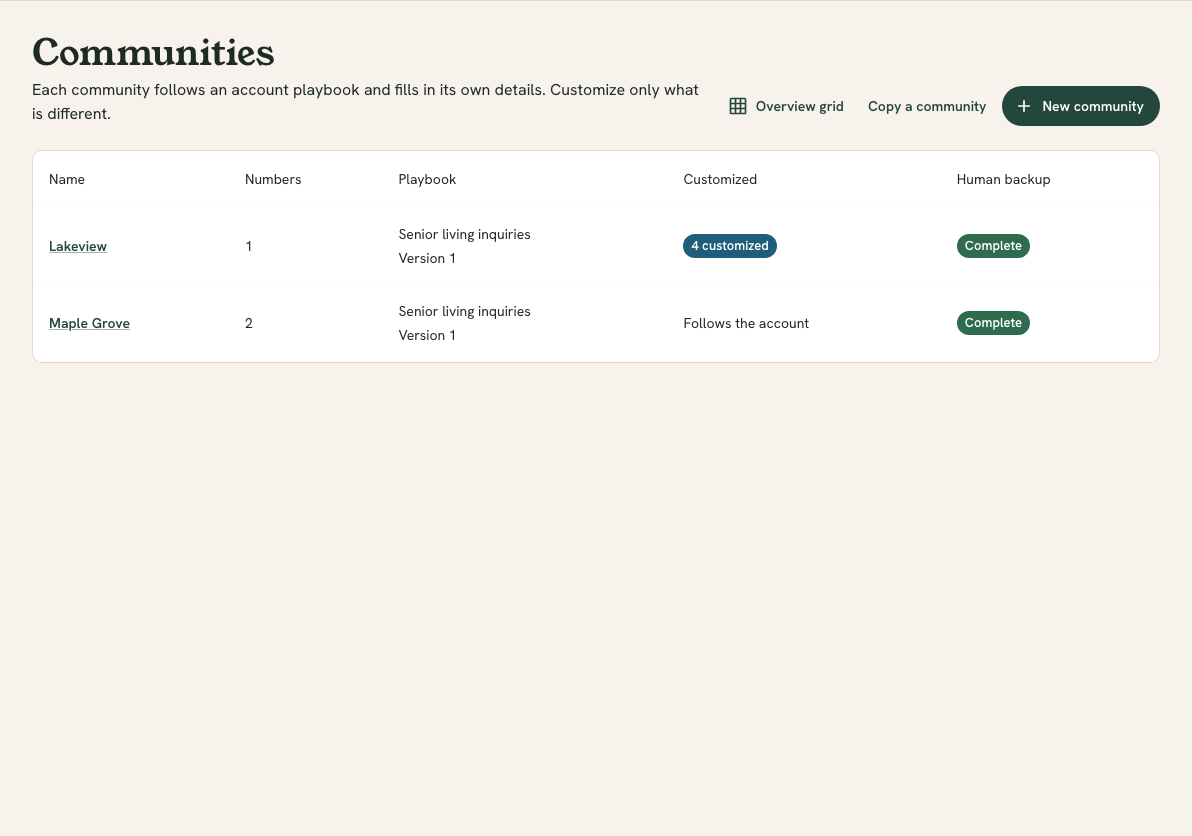The image size is (1192, 836).
Task: Click Lakeview's Complete human backup badge
Action: click(993, 246)
